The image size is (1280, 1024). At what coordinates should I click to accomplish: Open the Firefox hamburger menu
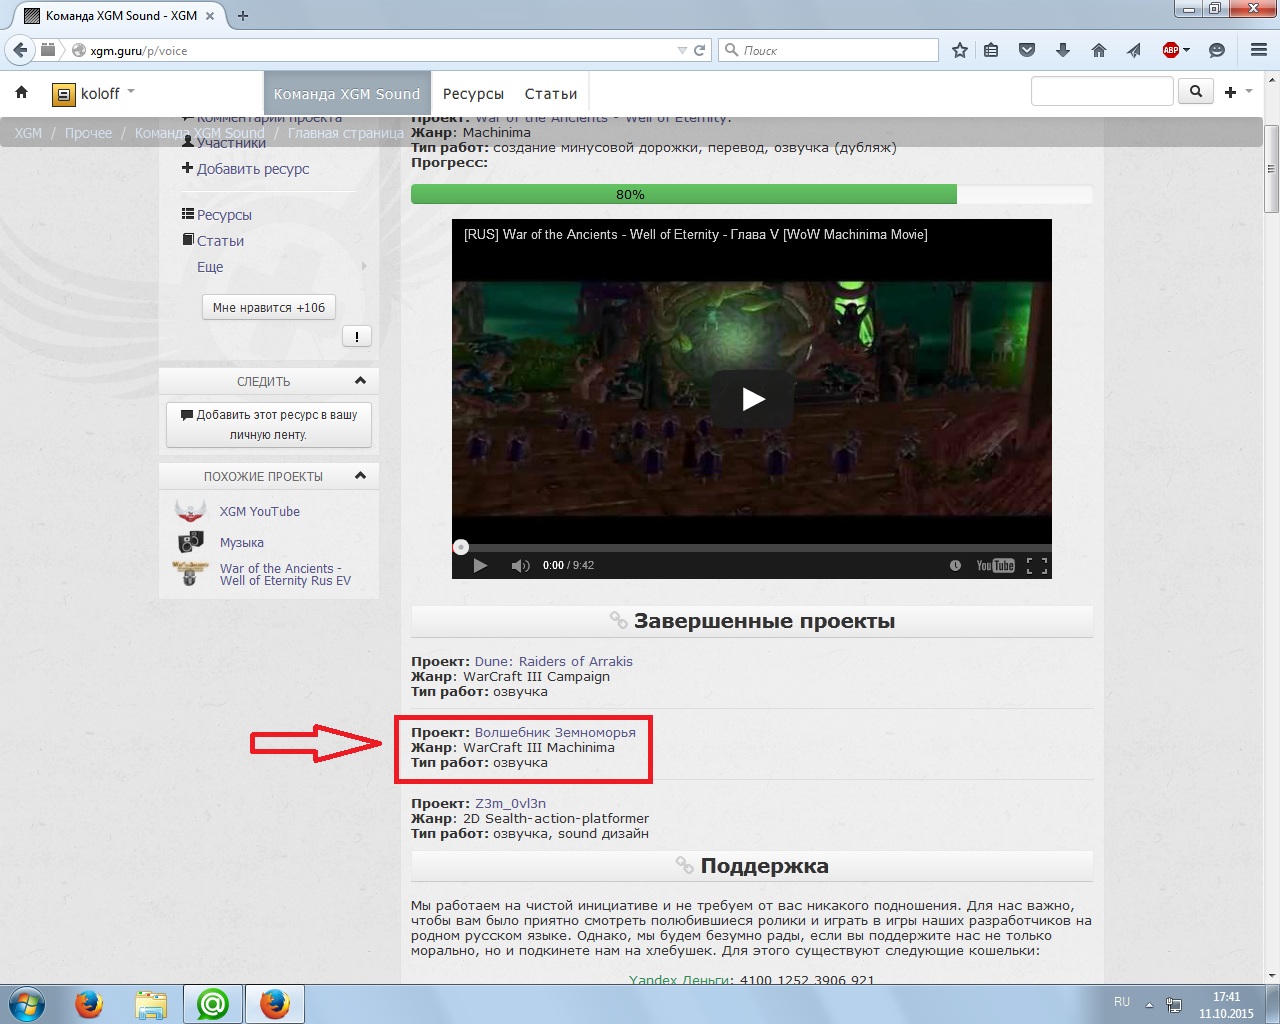click(x=1259, y=50)
